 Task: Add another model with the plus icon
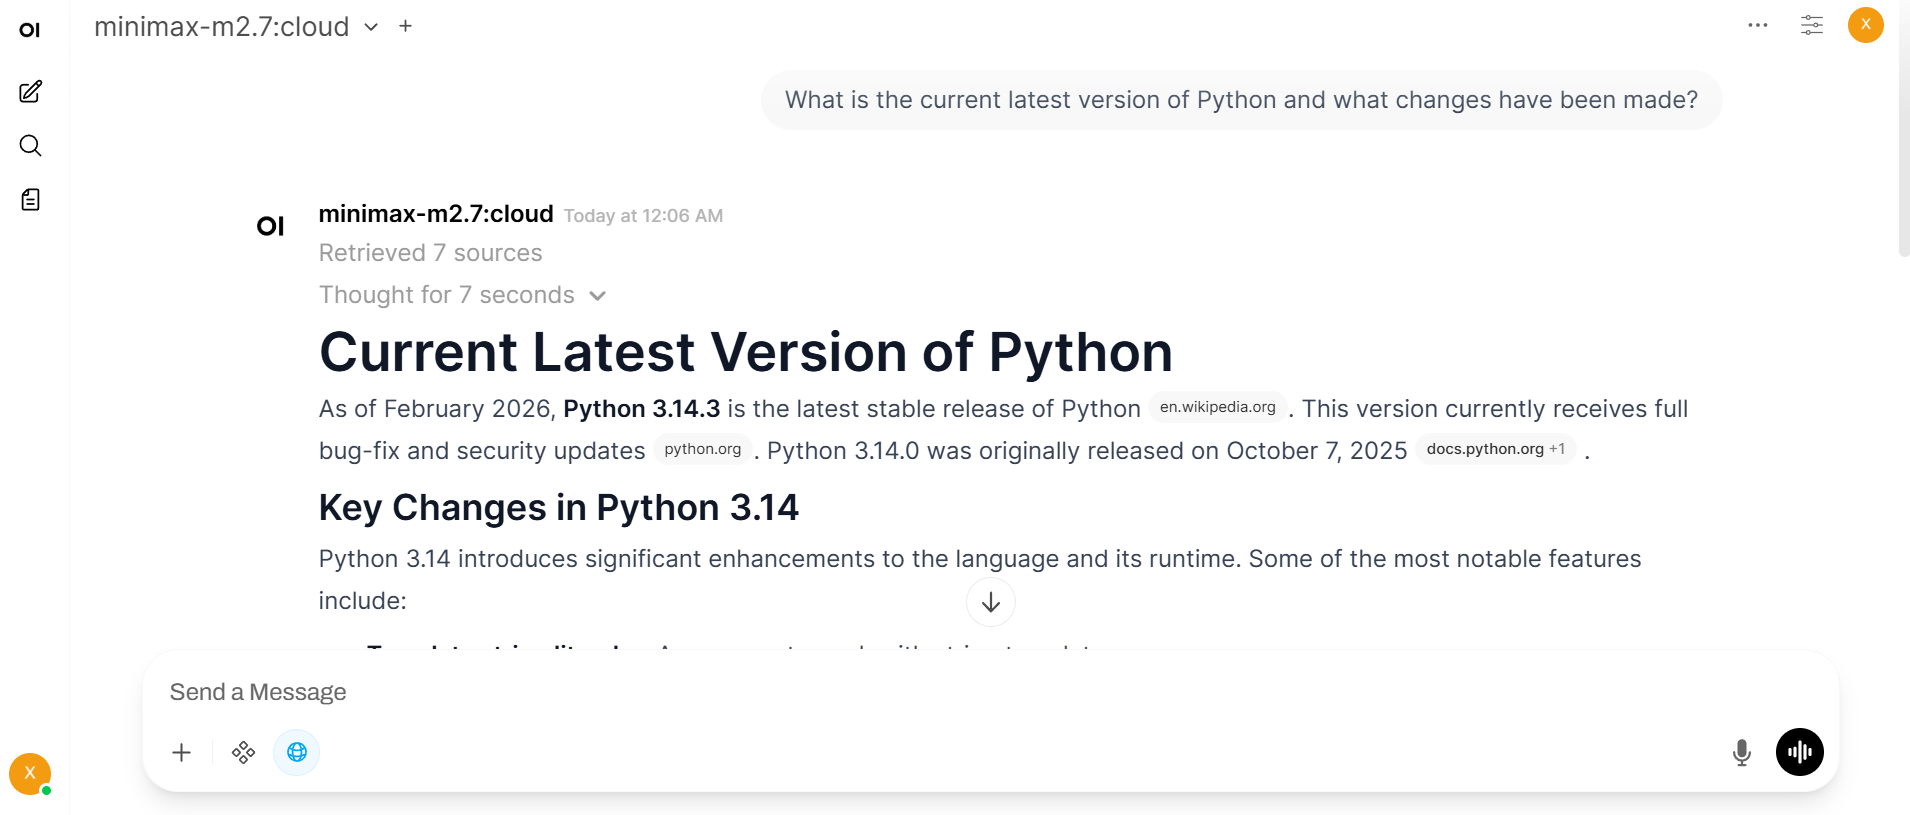click(406, 26)
